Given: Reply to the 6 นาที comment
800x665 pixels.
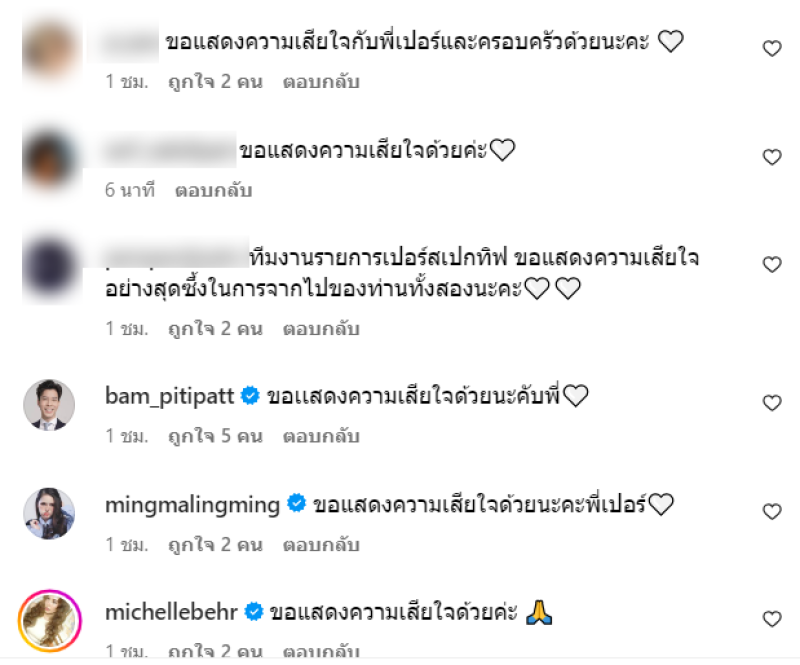Looking at the screenshot, I should click(x=214, y=190).
